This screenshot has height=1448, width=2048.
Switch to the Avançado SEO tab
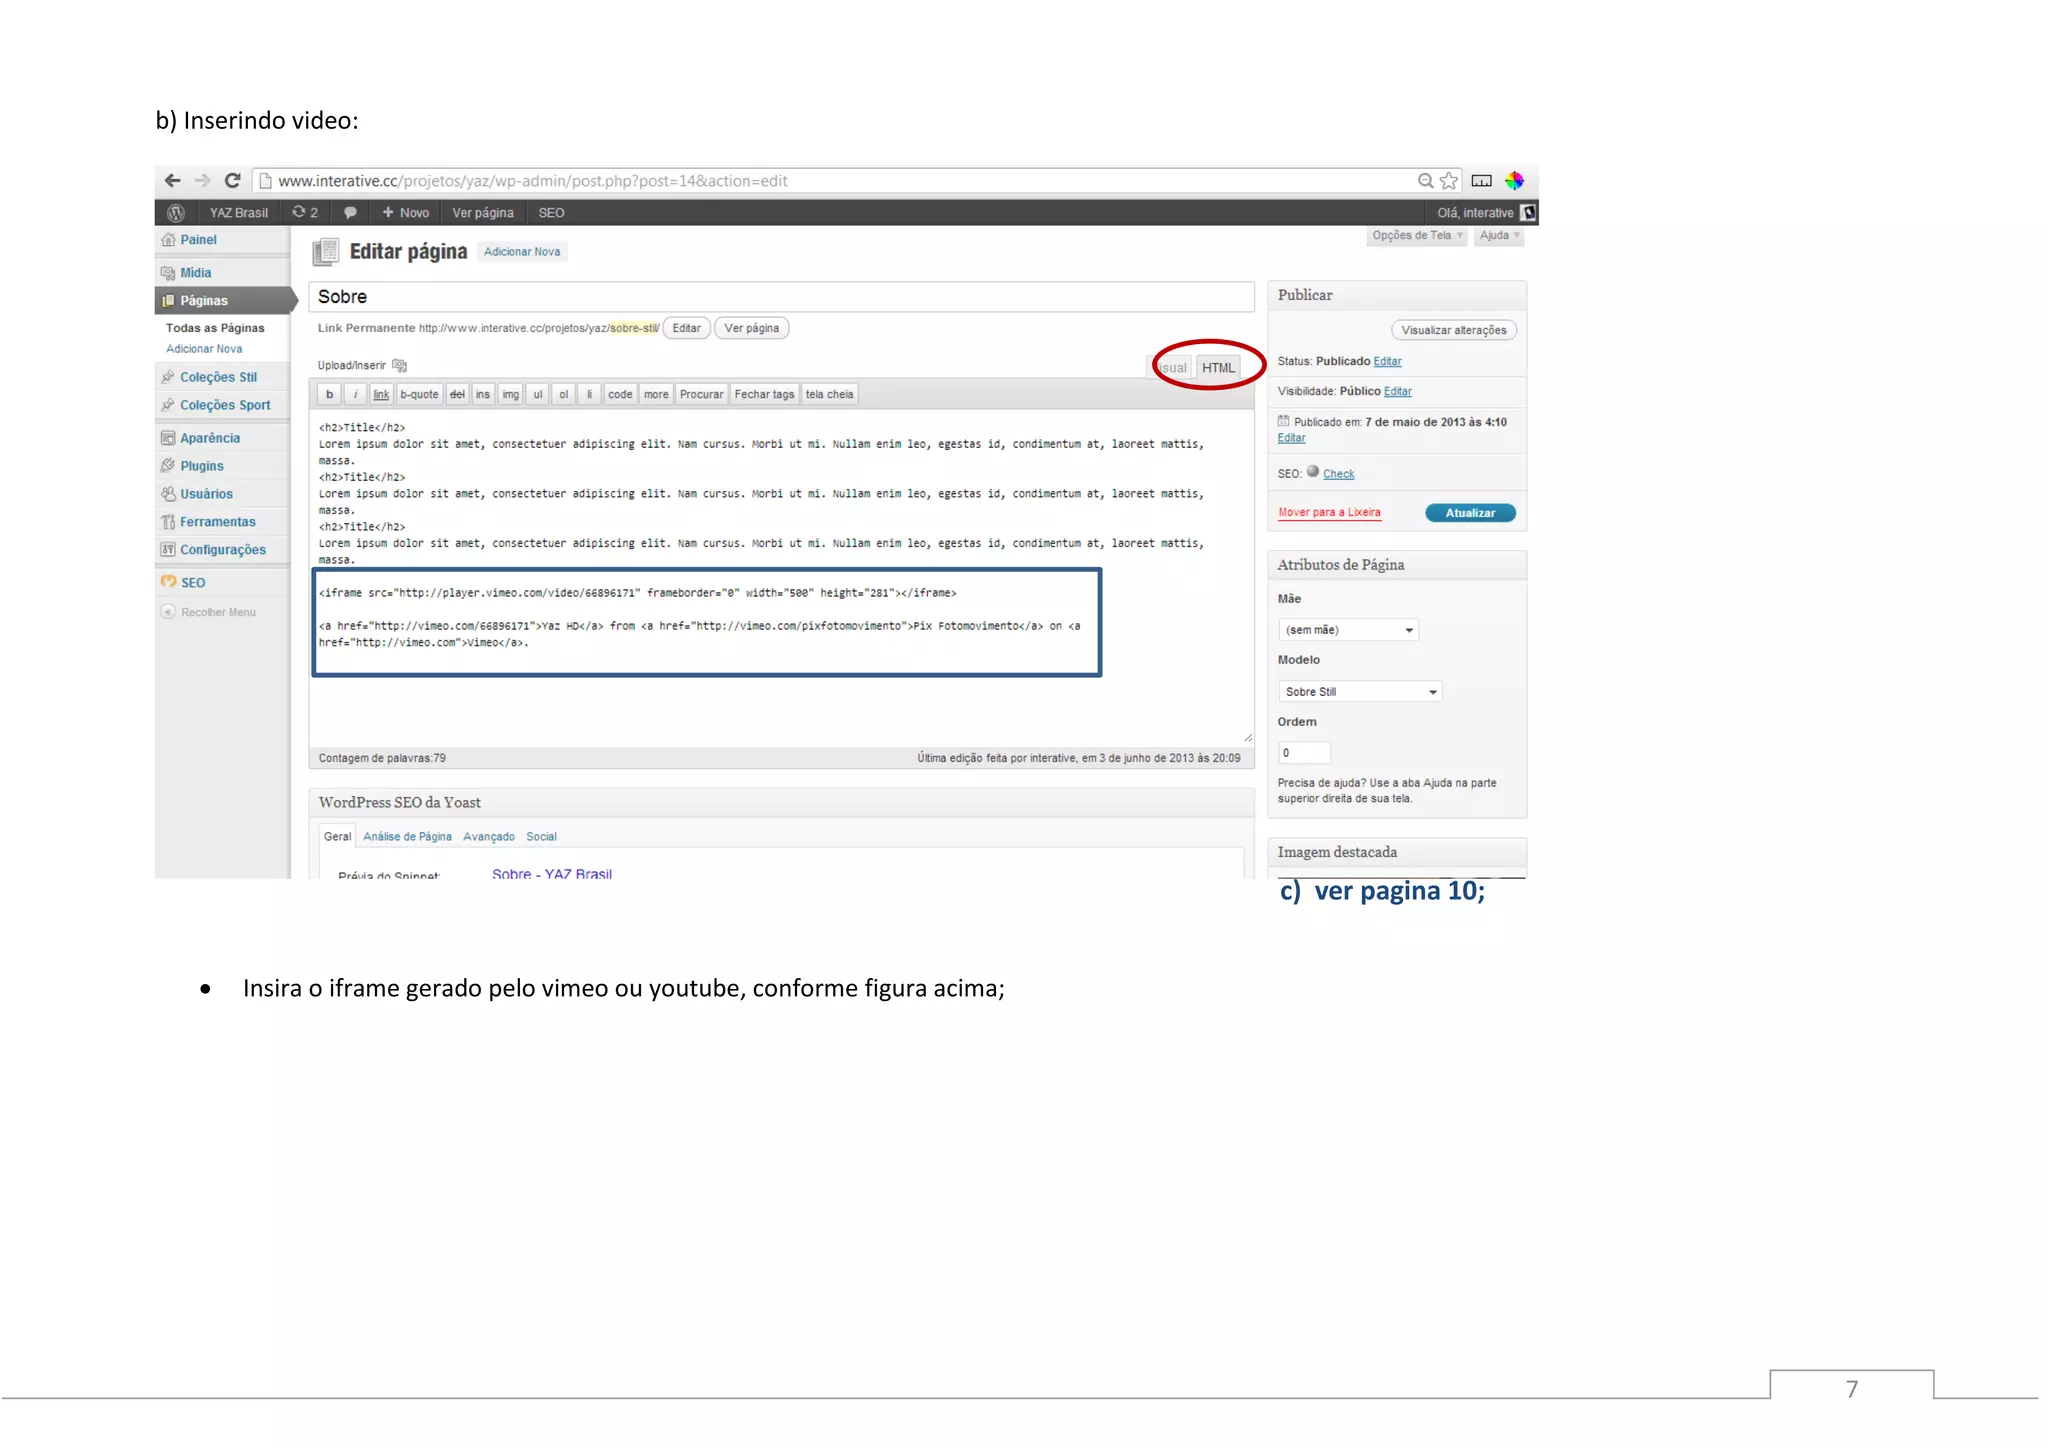coord(489,837)
